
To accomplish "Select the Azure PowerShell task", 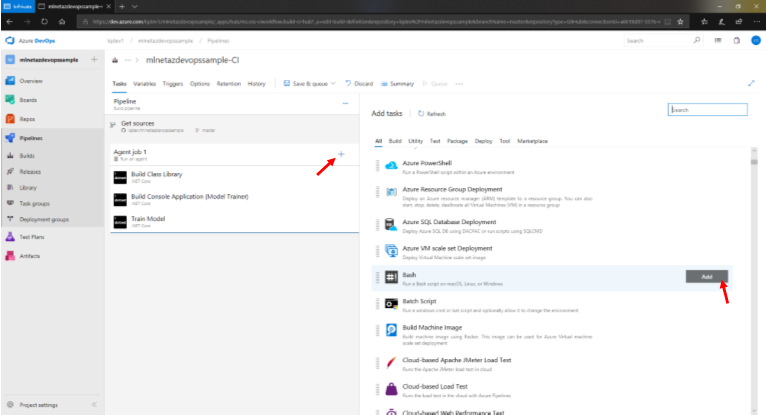I will [x=552, y=167].
